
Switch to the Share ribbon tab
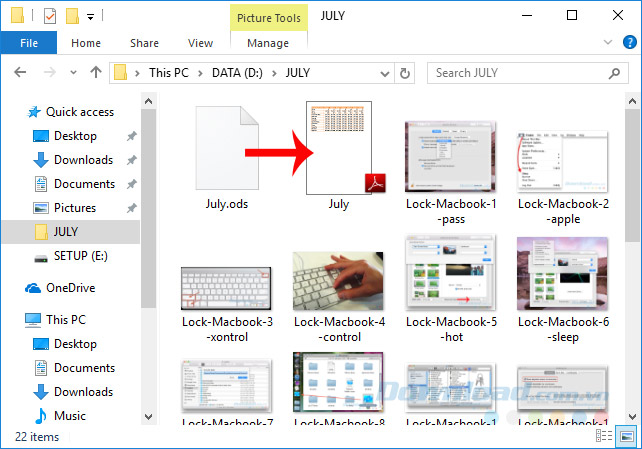pos(144,43)
